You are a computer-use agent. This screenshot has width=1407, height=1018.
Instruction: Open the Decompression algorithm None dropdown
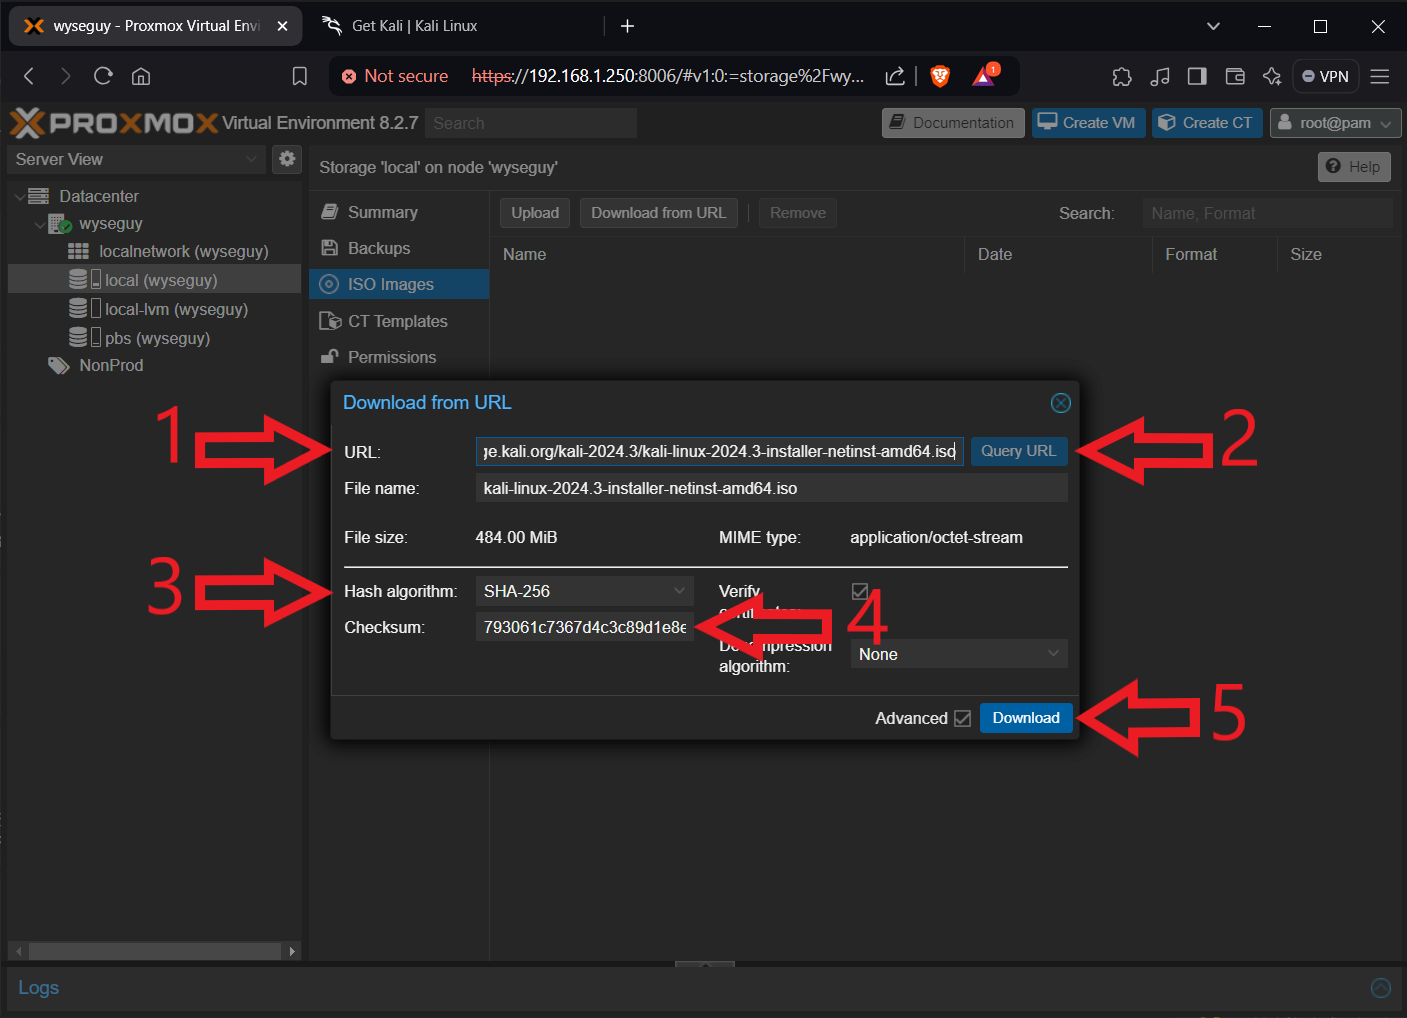[x=959, y=654]
